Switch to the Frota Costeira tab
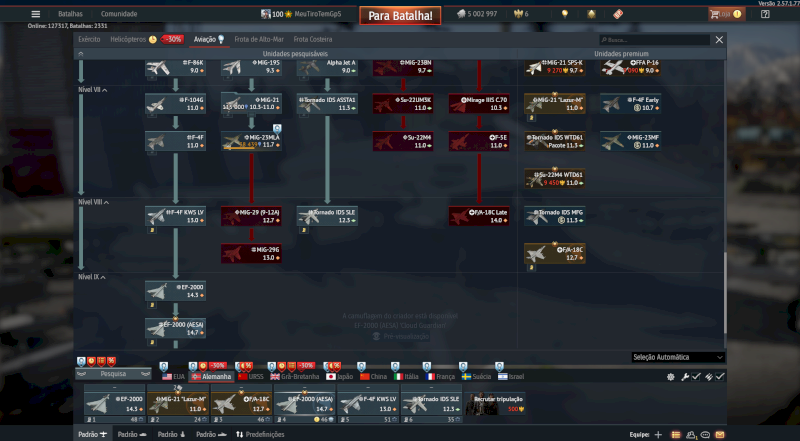 pyautogui.click(x=313, y=39)
